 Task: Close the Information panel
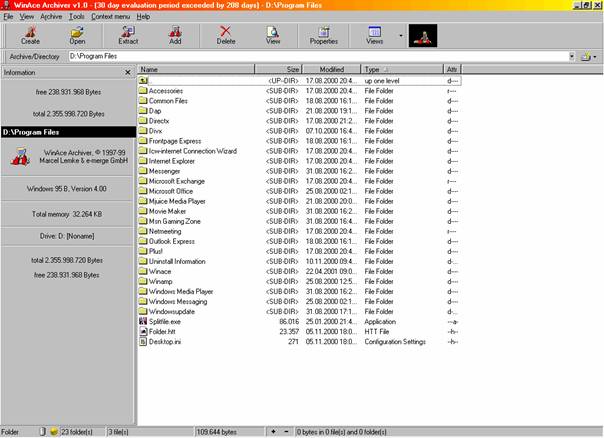(x=128, y=72)
